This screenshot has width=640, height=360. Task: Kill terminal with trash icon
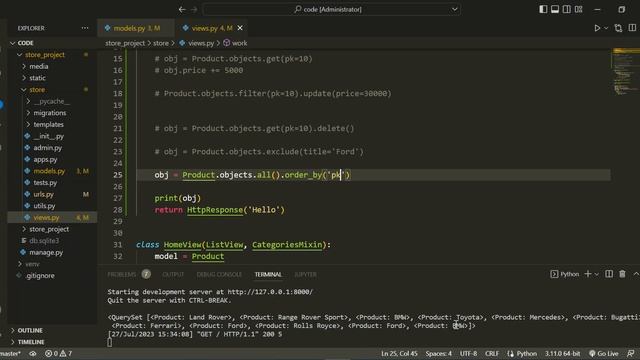click(622, 274)
